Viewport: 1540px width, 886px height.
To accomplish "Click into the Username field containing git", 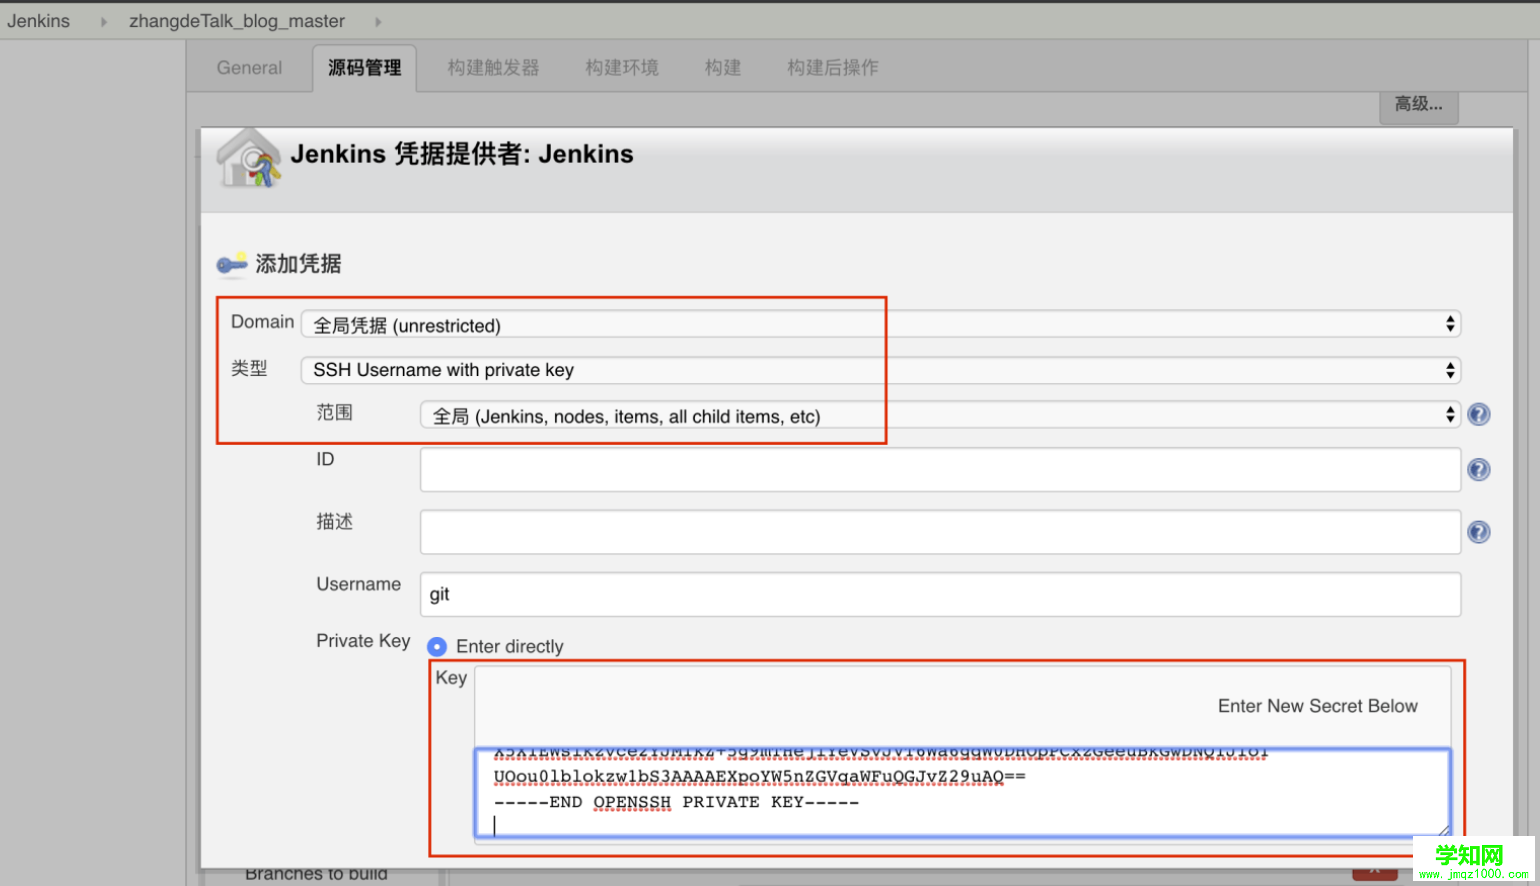I will pyautogui.click(x=940, y=594).
